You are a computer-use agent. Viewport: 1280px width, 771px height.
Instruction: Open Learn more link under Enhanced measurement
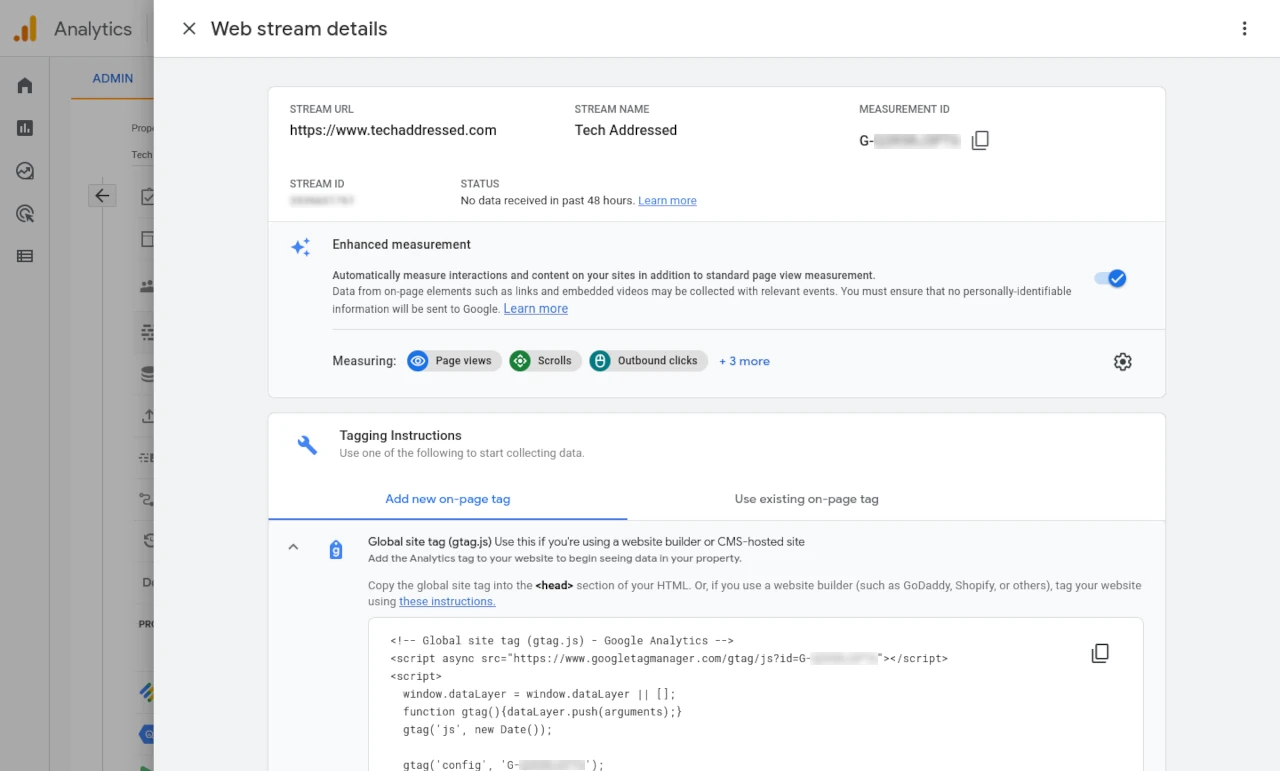click(535, 309)
